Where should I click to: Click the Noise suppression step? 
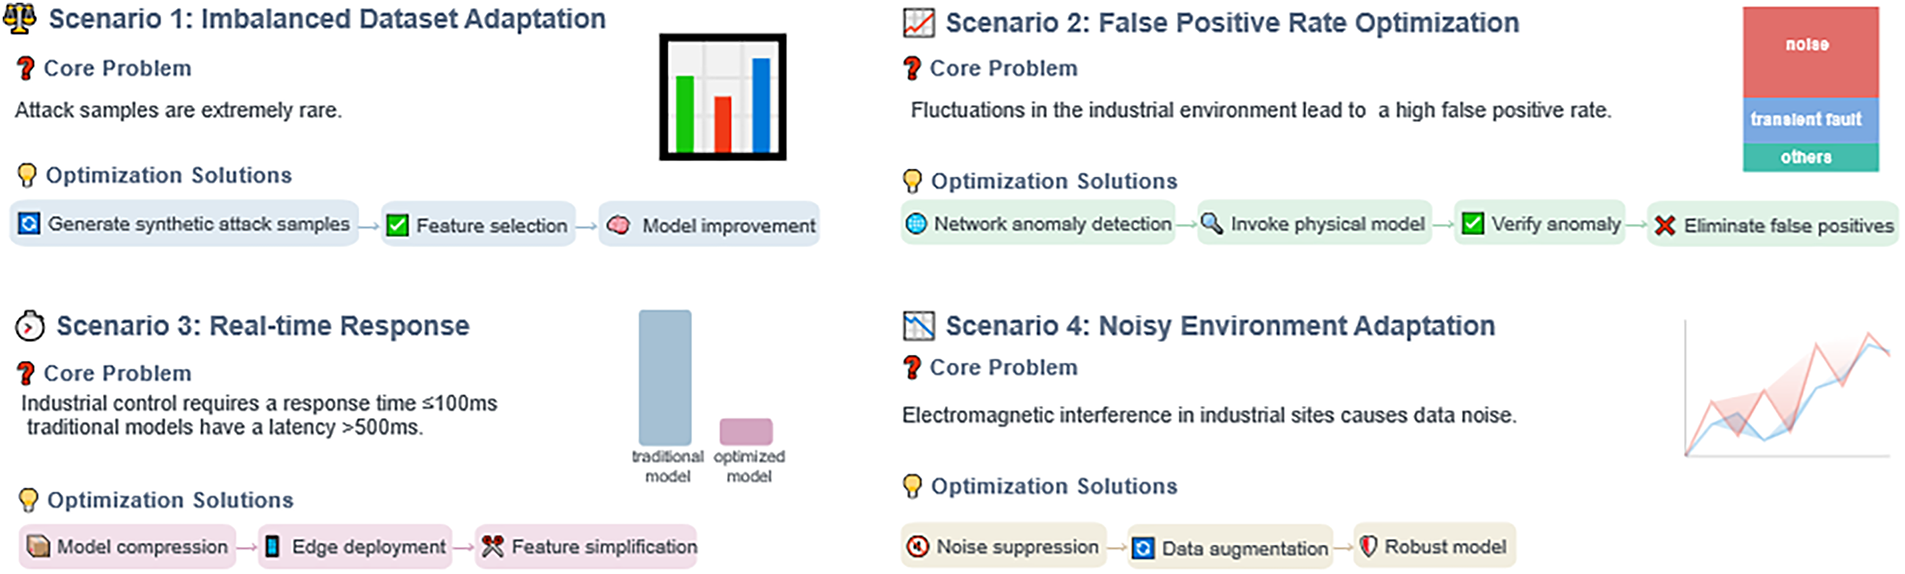point(1003,547)
